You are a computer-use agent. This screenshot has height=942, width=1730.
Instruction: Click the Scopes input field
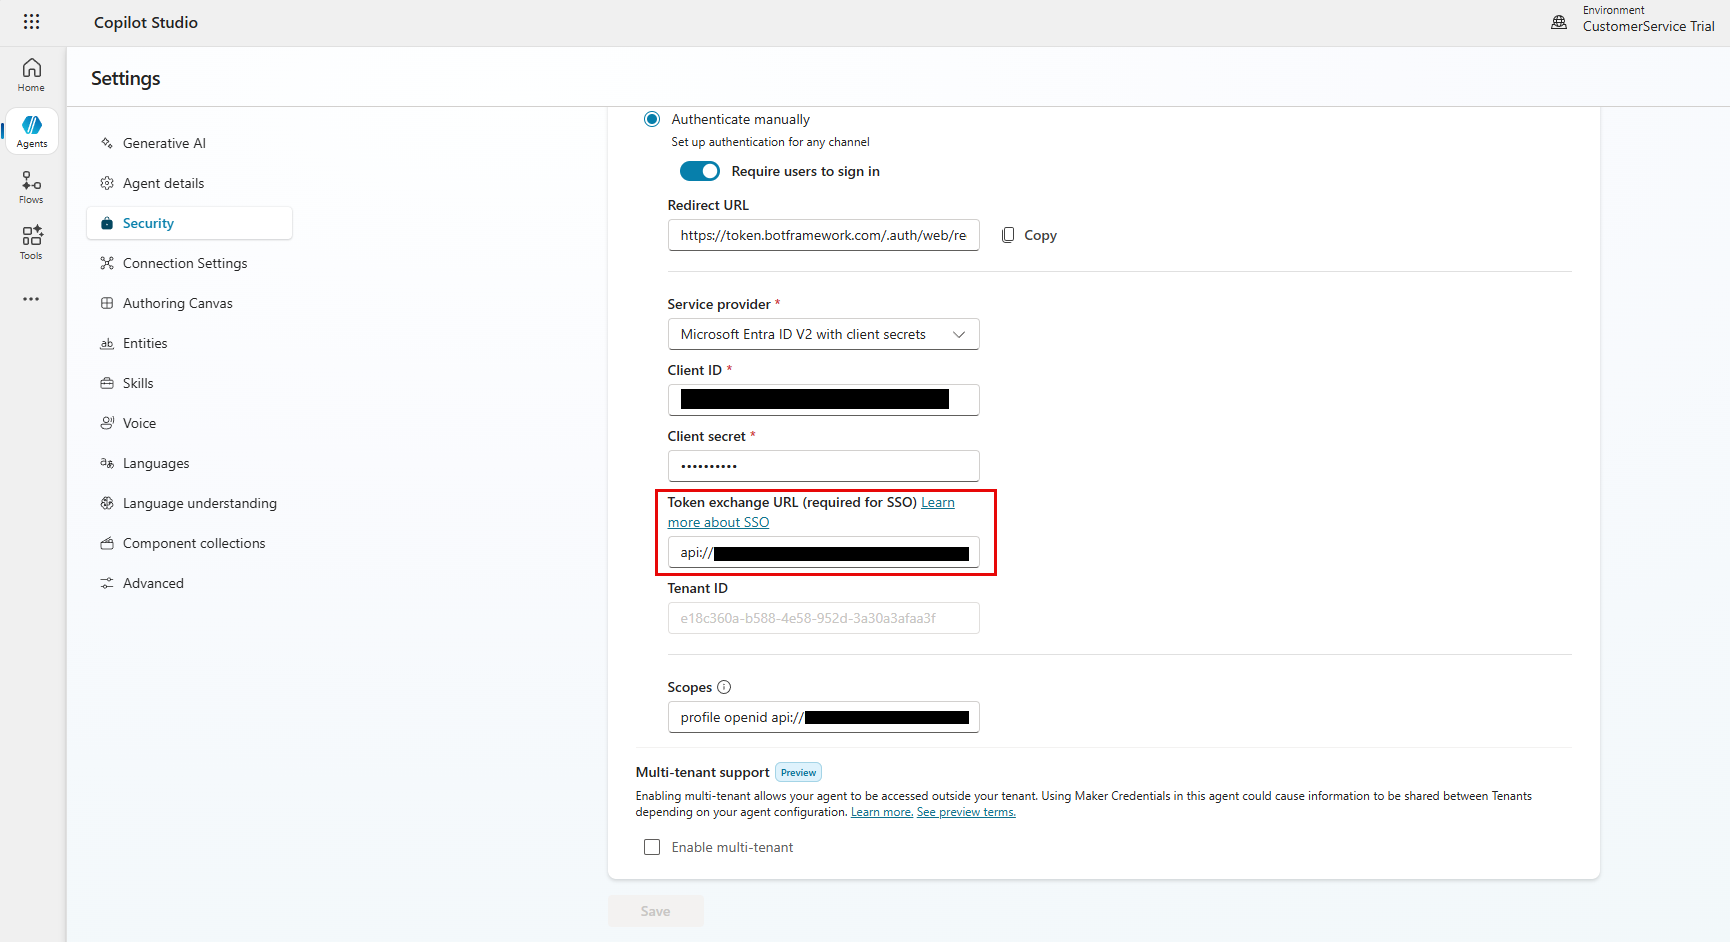click(823, 717)
